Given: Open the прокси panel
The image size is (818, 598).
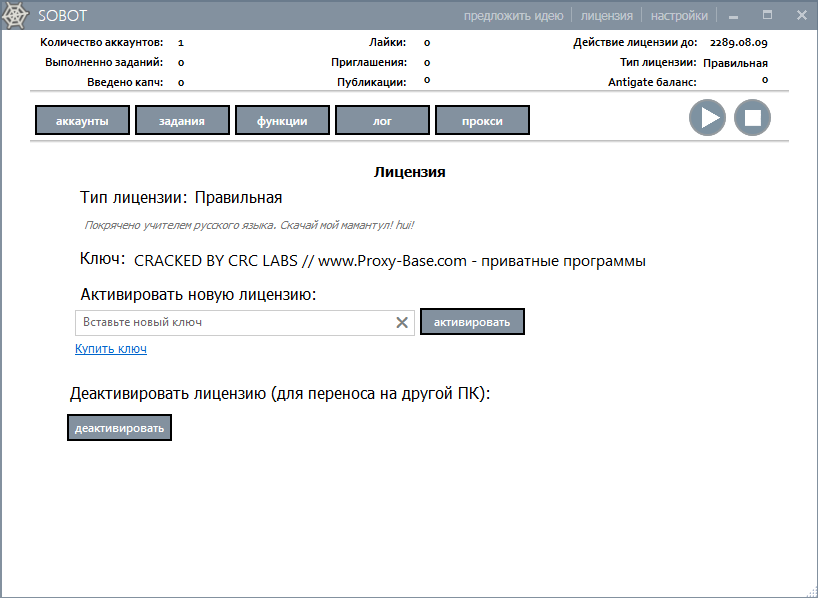Looking at the screenshot, I should point(482,119).
